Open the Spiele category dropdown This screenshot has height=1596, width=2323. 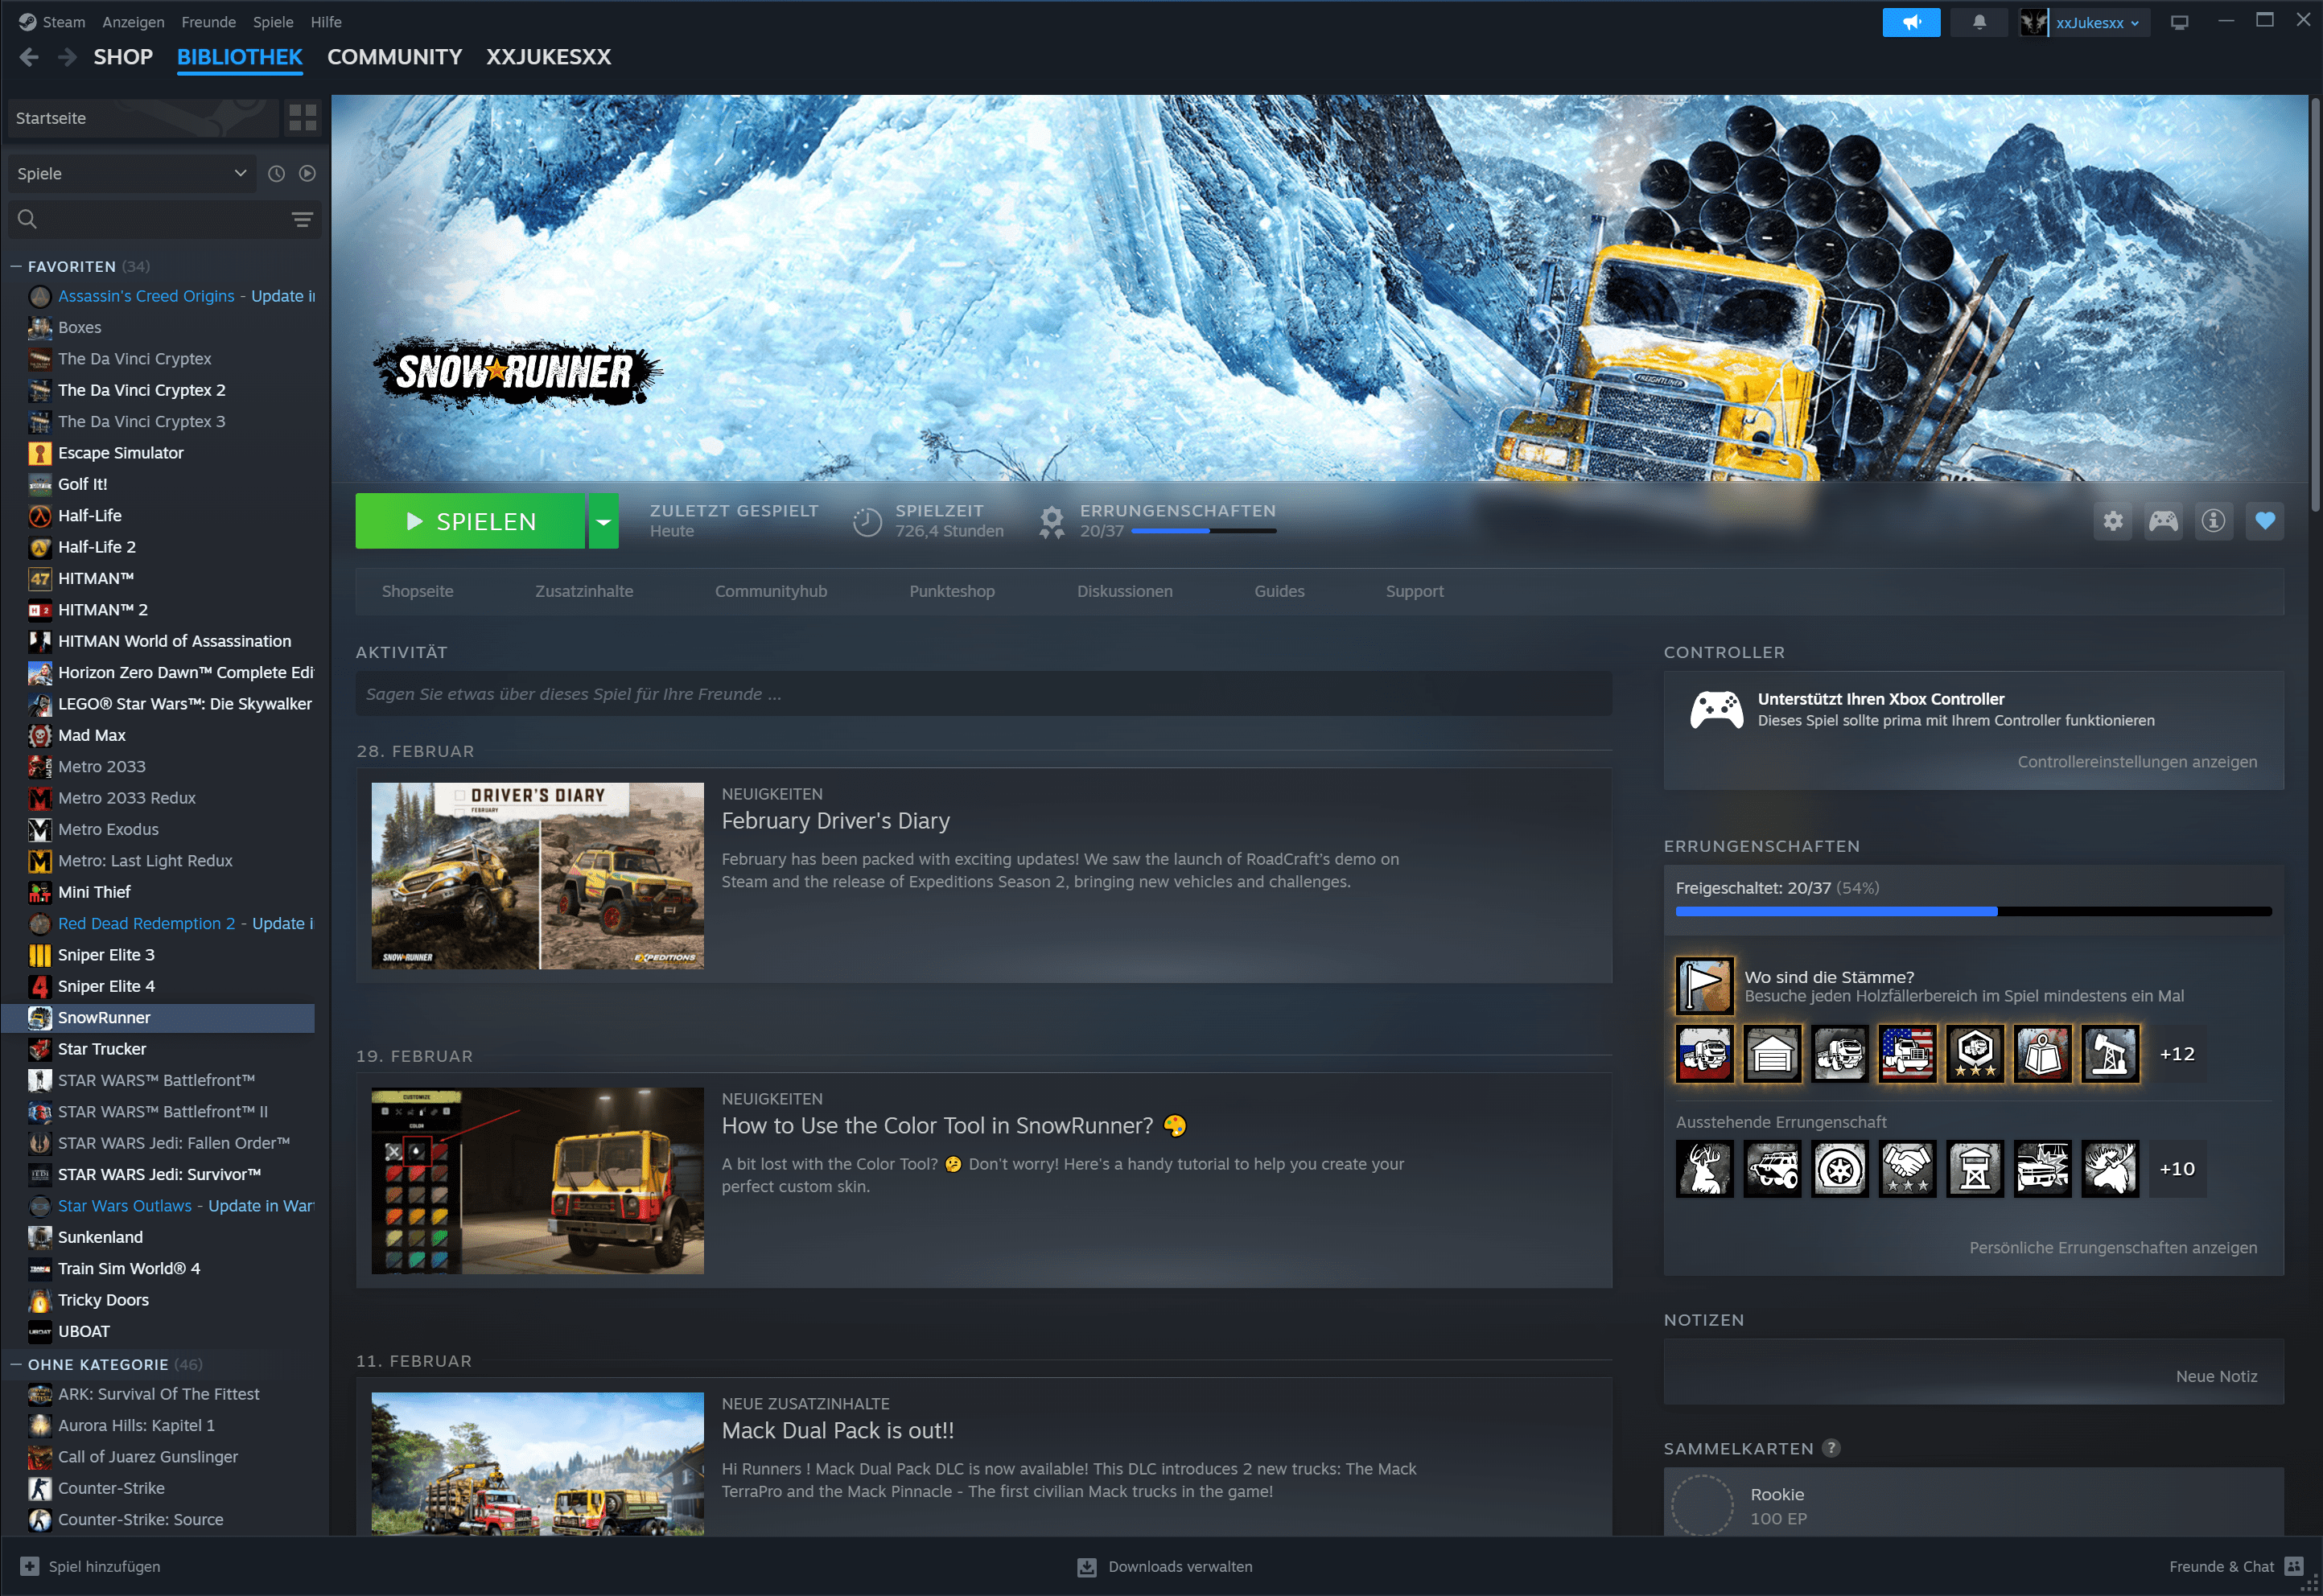[131, 173]
